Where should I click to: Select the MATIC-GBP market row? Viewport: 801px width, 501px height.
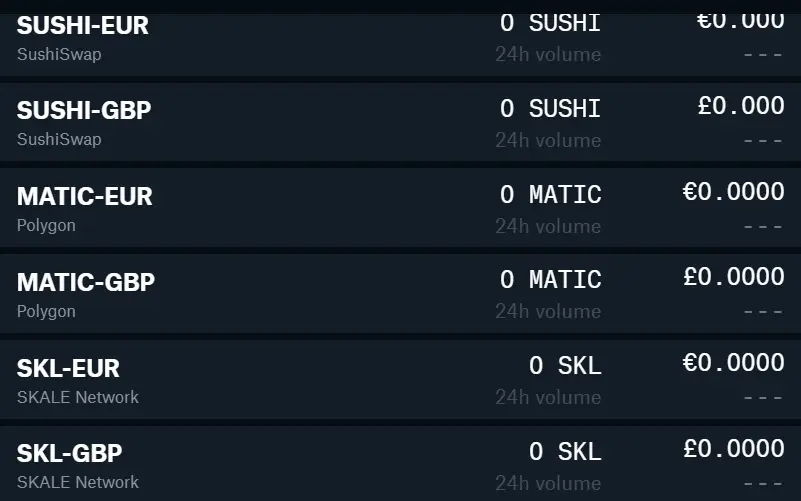(400, 294)
